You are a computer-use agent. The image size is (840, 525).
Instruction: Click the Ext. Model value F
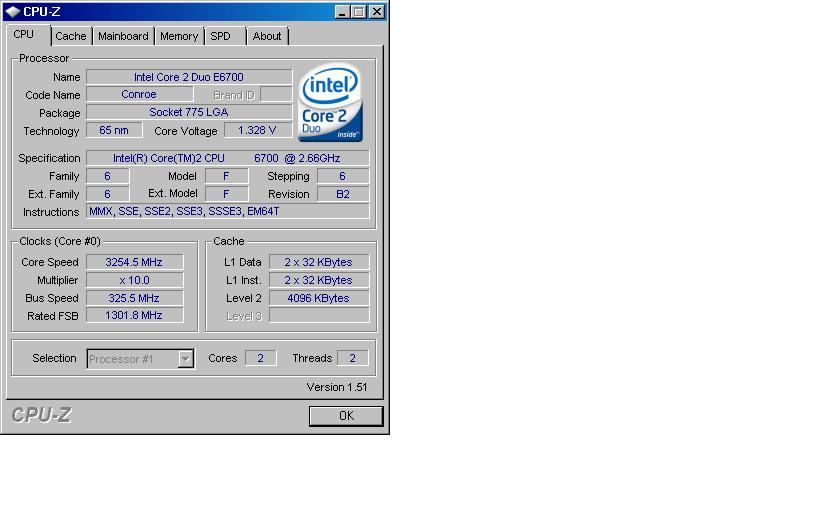pyautogui.click(x=227, y=194)
